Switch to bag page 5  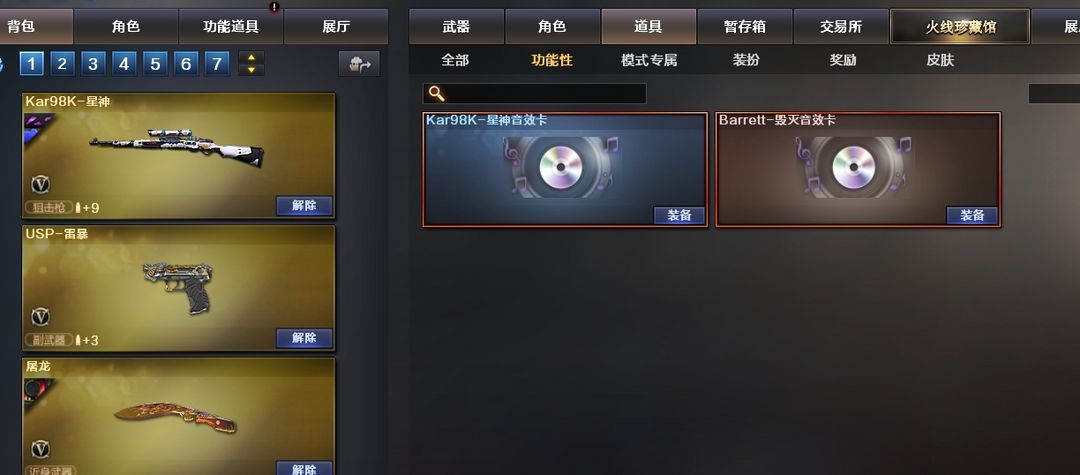[155, 65]
